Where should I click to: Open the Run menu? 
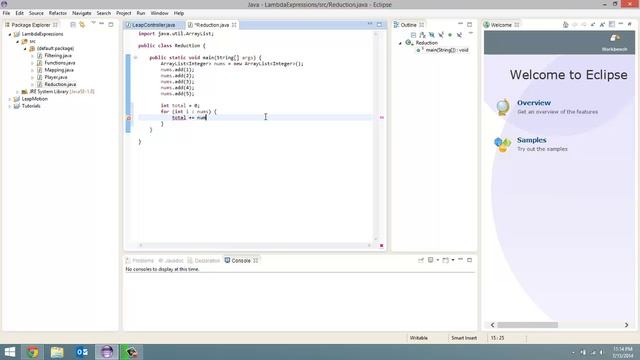(x=141, y=13)
